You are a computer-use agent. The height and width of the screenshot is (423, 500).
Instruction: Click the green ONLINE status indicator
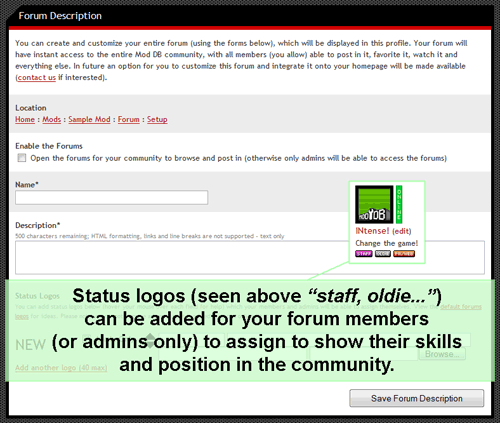399,204
